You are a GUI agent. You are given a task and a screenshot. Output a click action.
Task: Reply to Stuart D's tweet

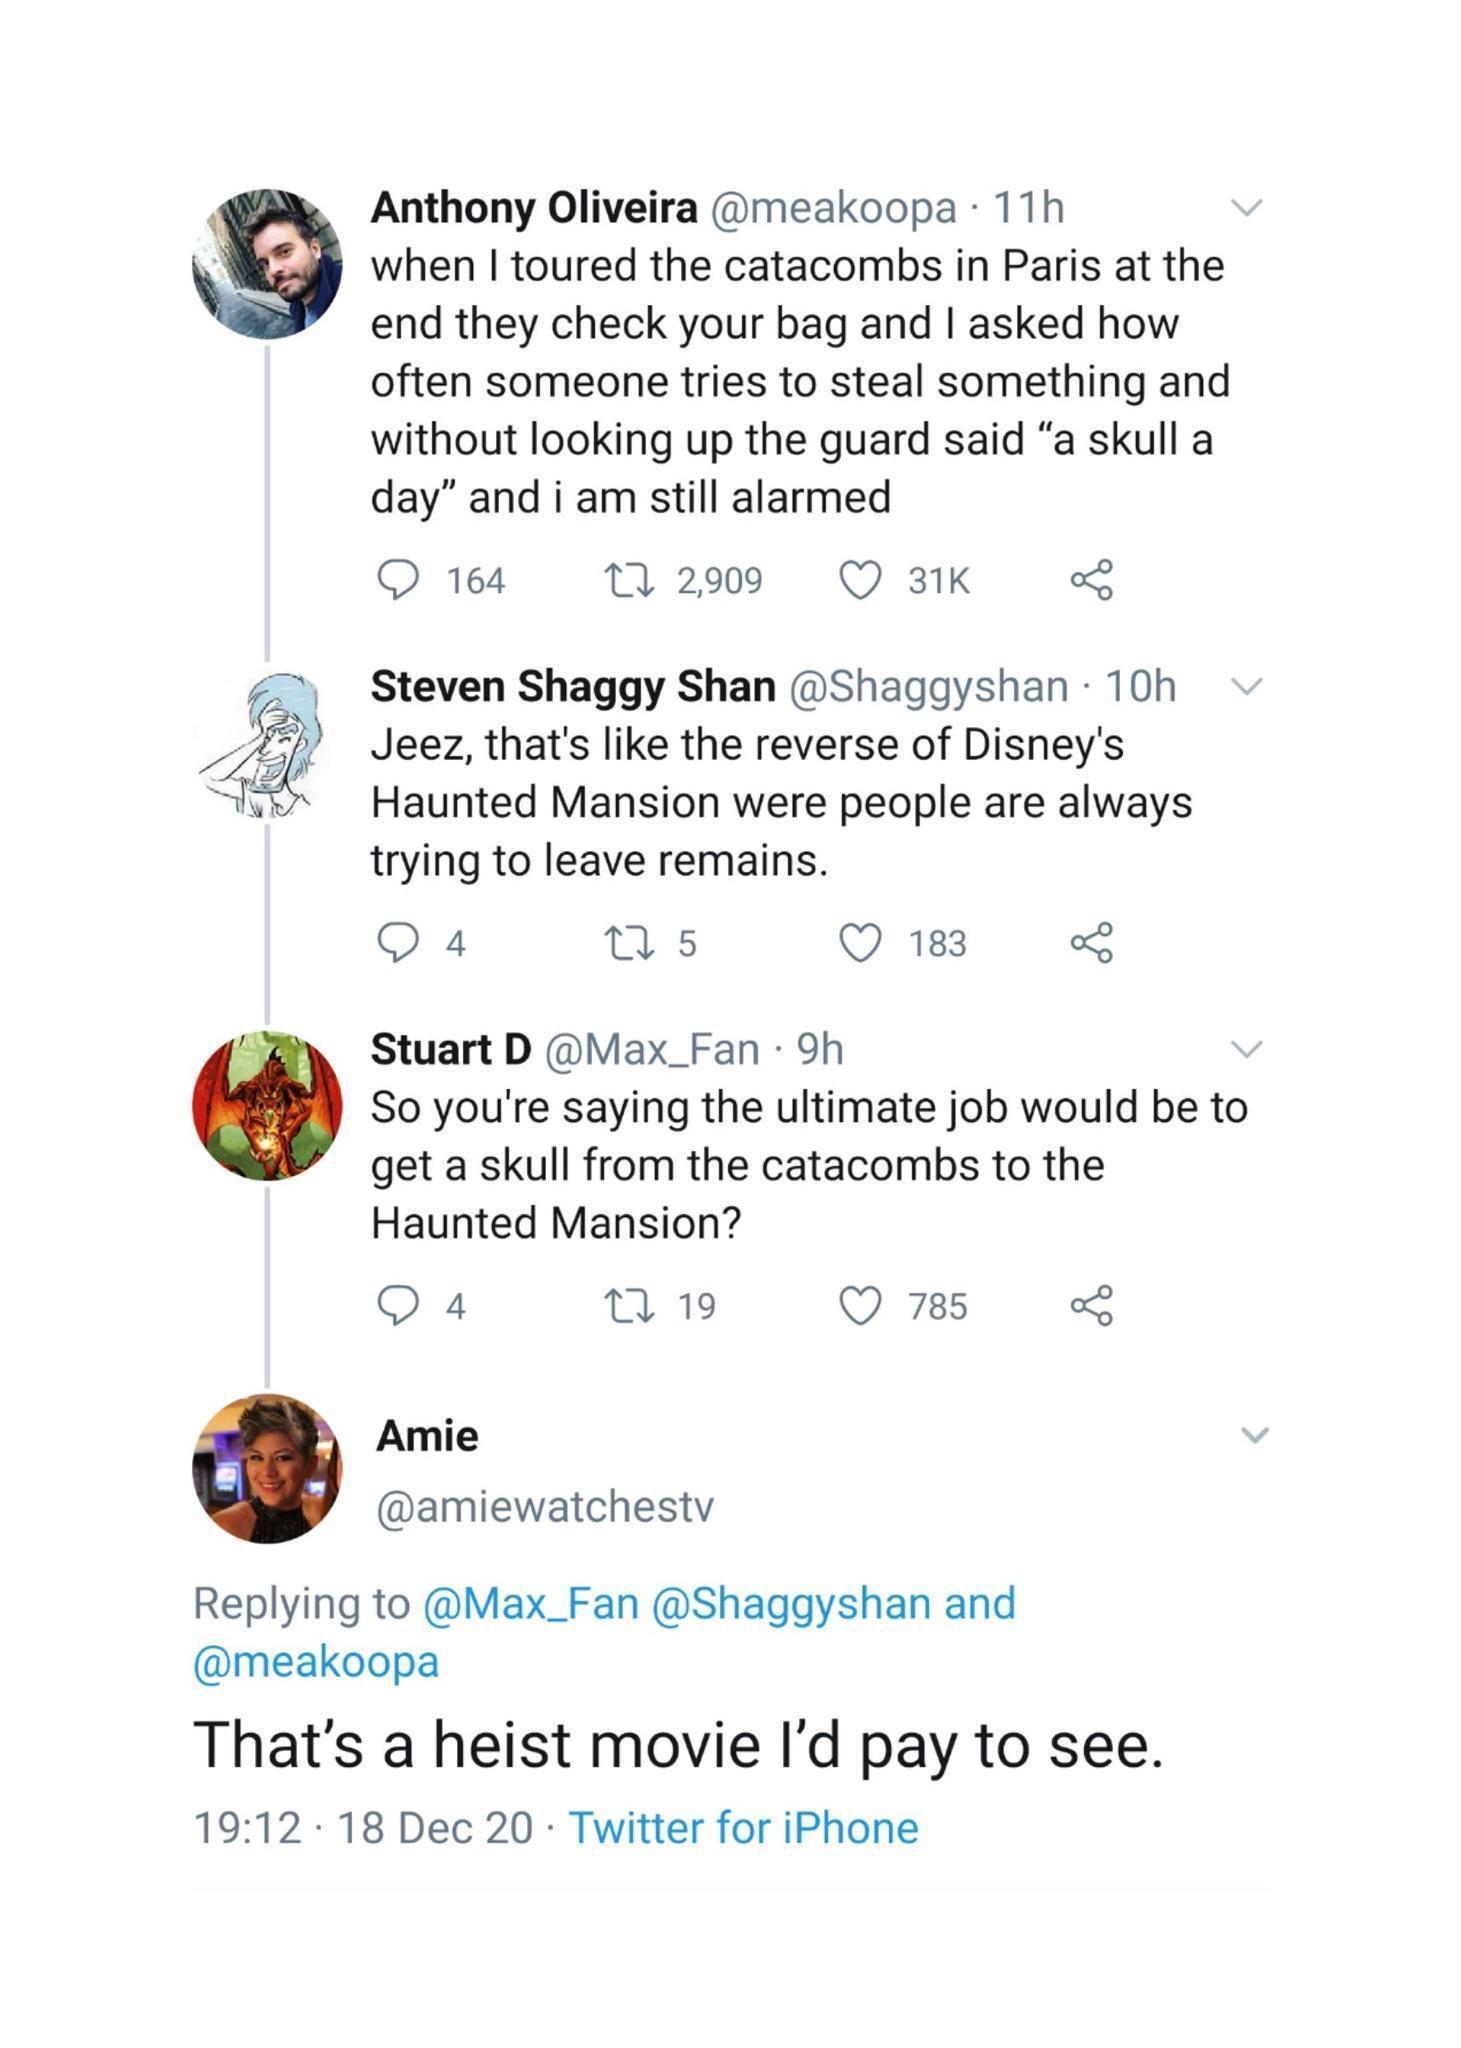[x=397, y=1306]
